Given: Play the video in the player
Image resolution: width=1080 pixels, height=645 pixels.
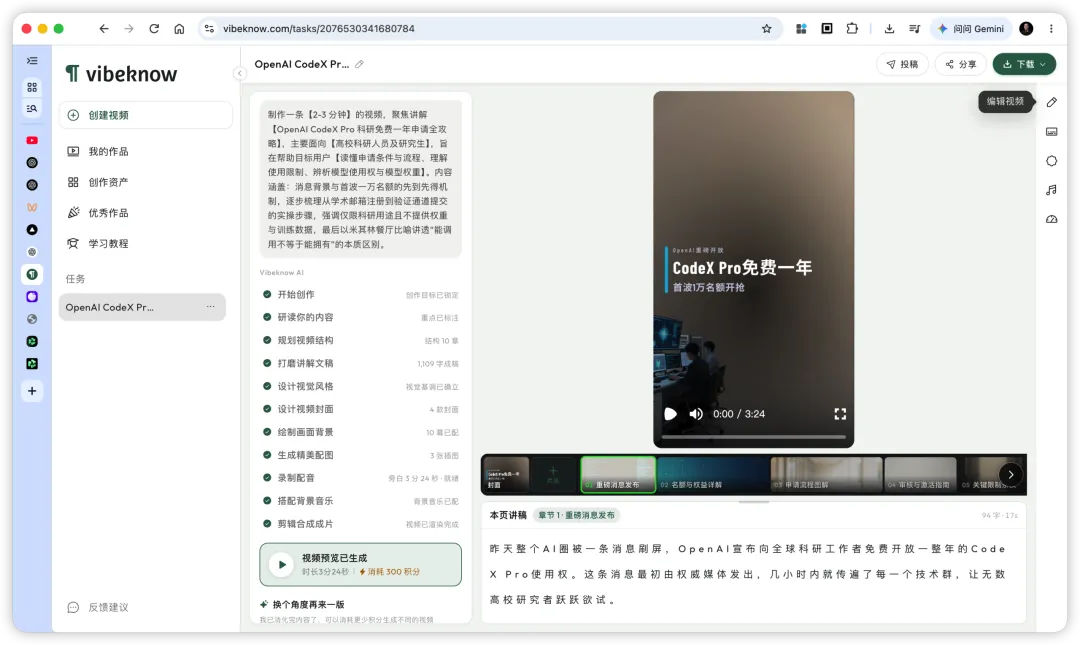Looking at the screenshot, I should point(670,413).
